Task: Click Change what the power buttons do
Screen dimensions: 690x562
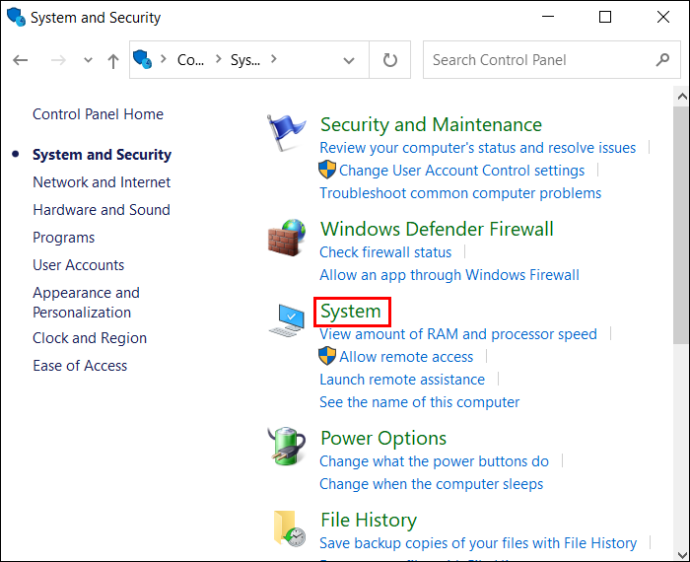Action: [434, 461]
